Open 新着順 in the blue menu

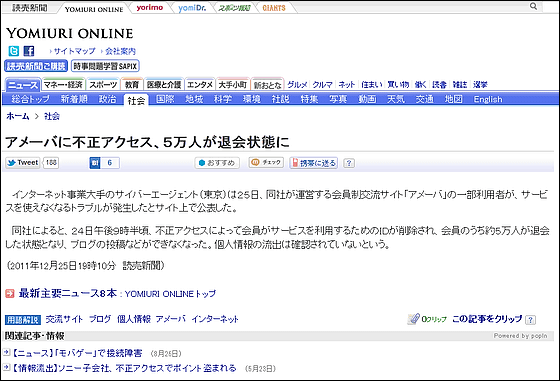pos(74,99)
